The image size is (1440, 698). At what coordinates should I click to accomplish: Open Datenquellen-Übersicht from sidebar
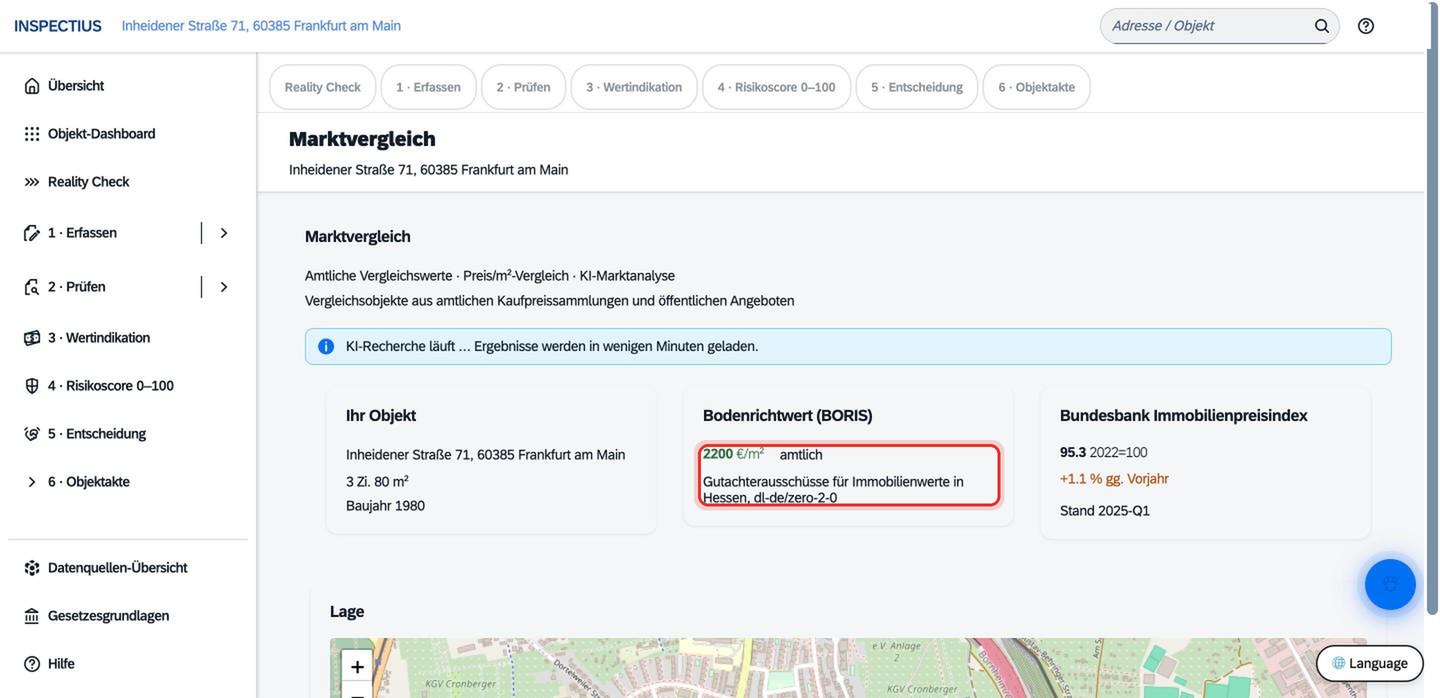coord(128,568)
